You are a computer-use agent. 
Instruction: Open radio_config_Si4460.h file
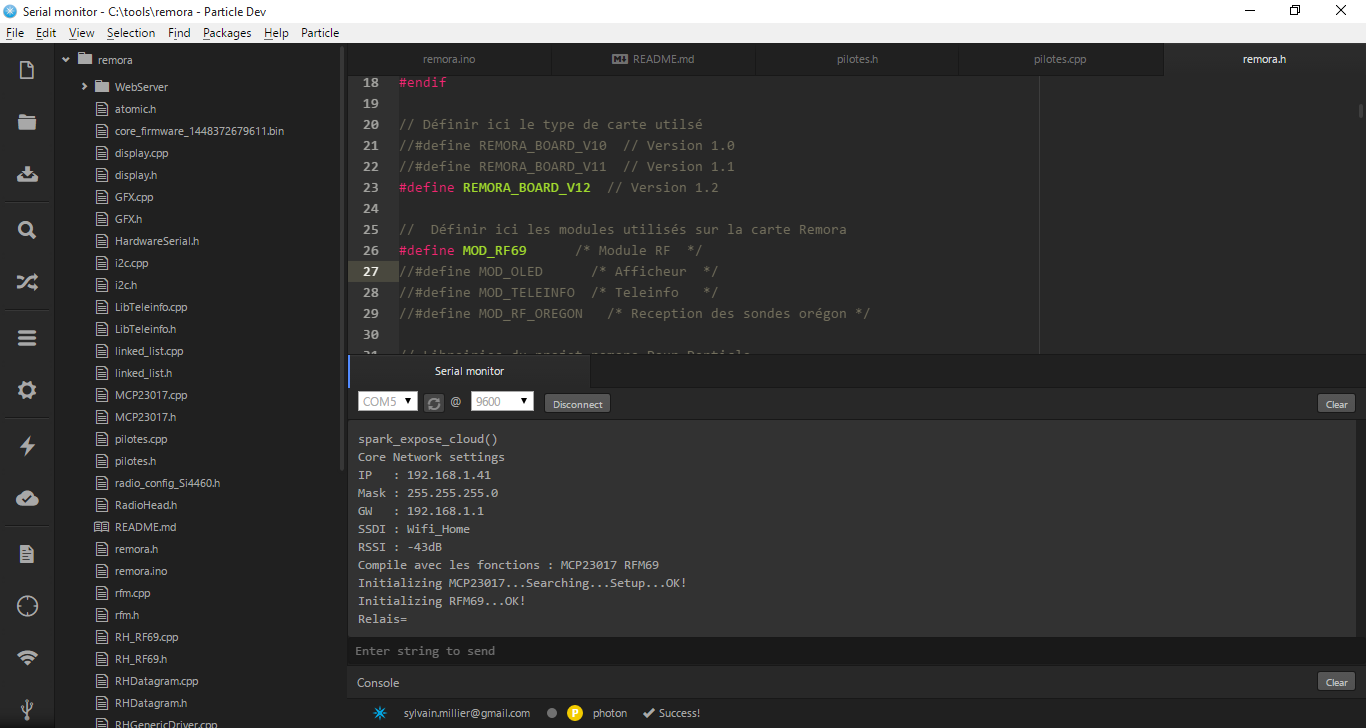tap(167, 483)
